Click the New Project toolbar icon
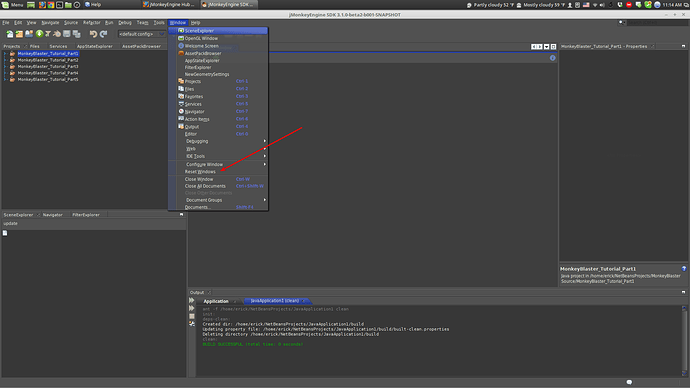The width and height of the screenshot is (690, 388). [19, 34]
